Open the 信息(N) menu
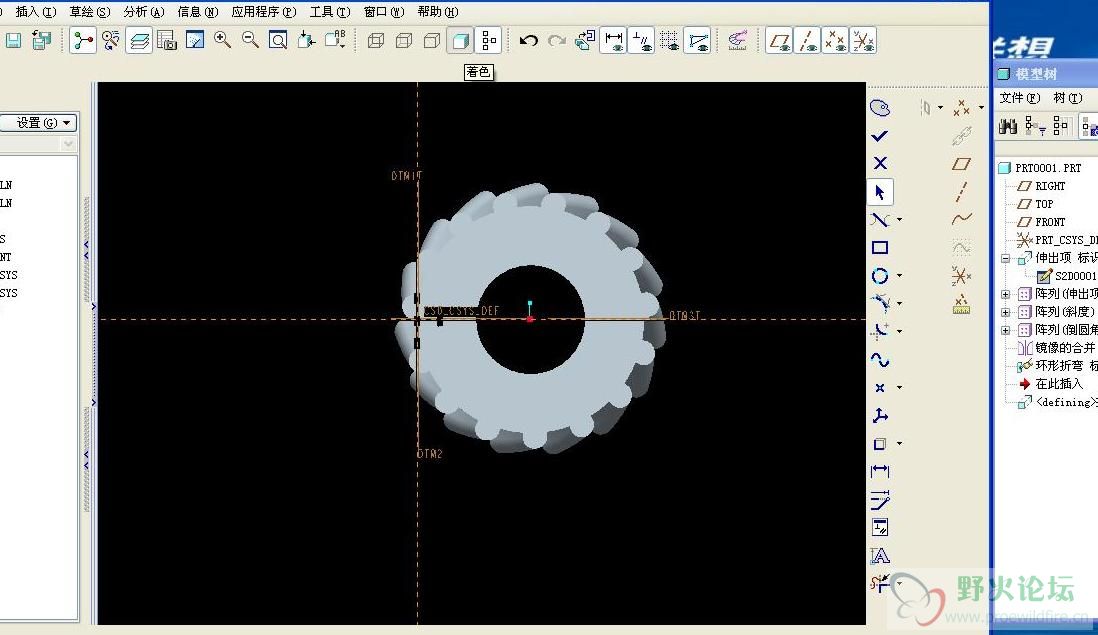1098x635 pixels. pos(197,12)
